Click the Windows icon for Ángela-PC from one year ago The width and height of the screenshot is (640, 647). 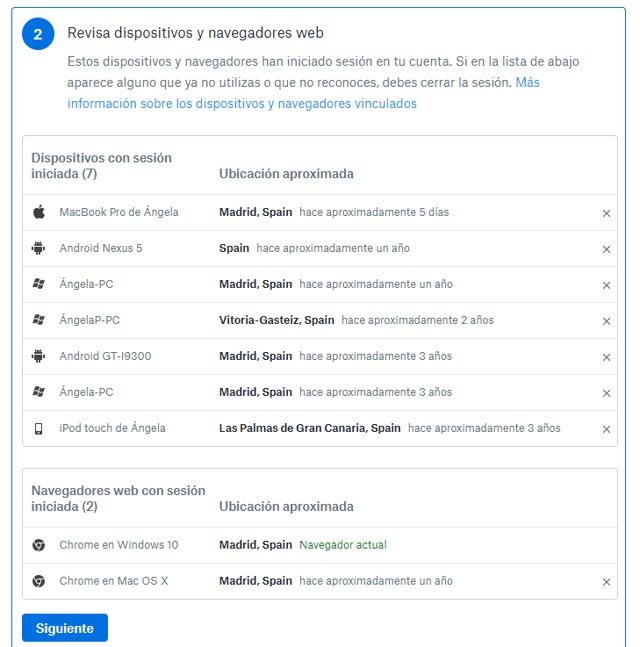39,284
